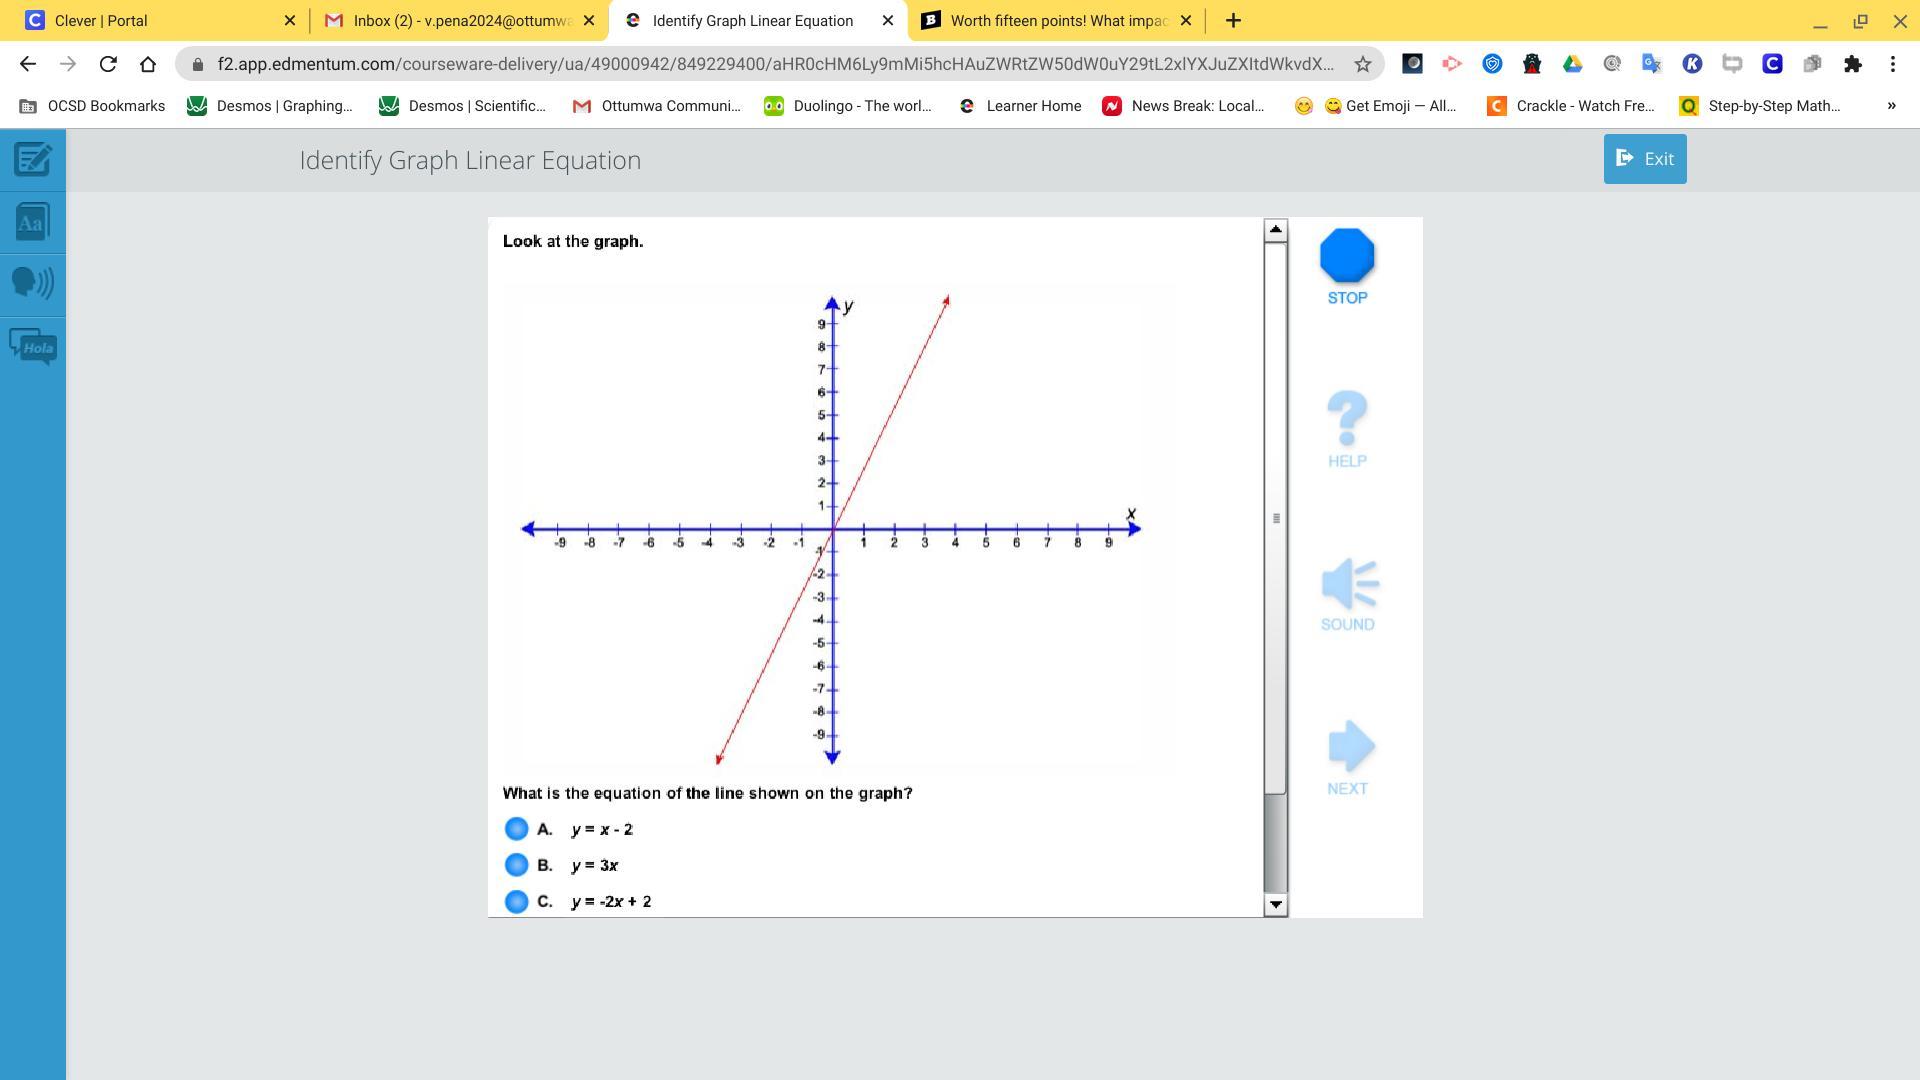Open the notes pencil tool in sidebar
This screenshot has height=1080, width=1920.
[33, 159]
